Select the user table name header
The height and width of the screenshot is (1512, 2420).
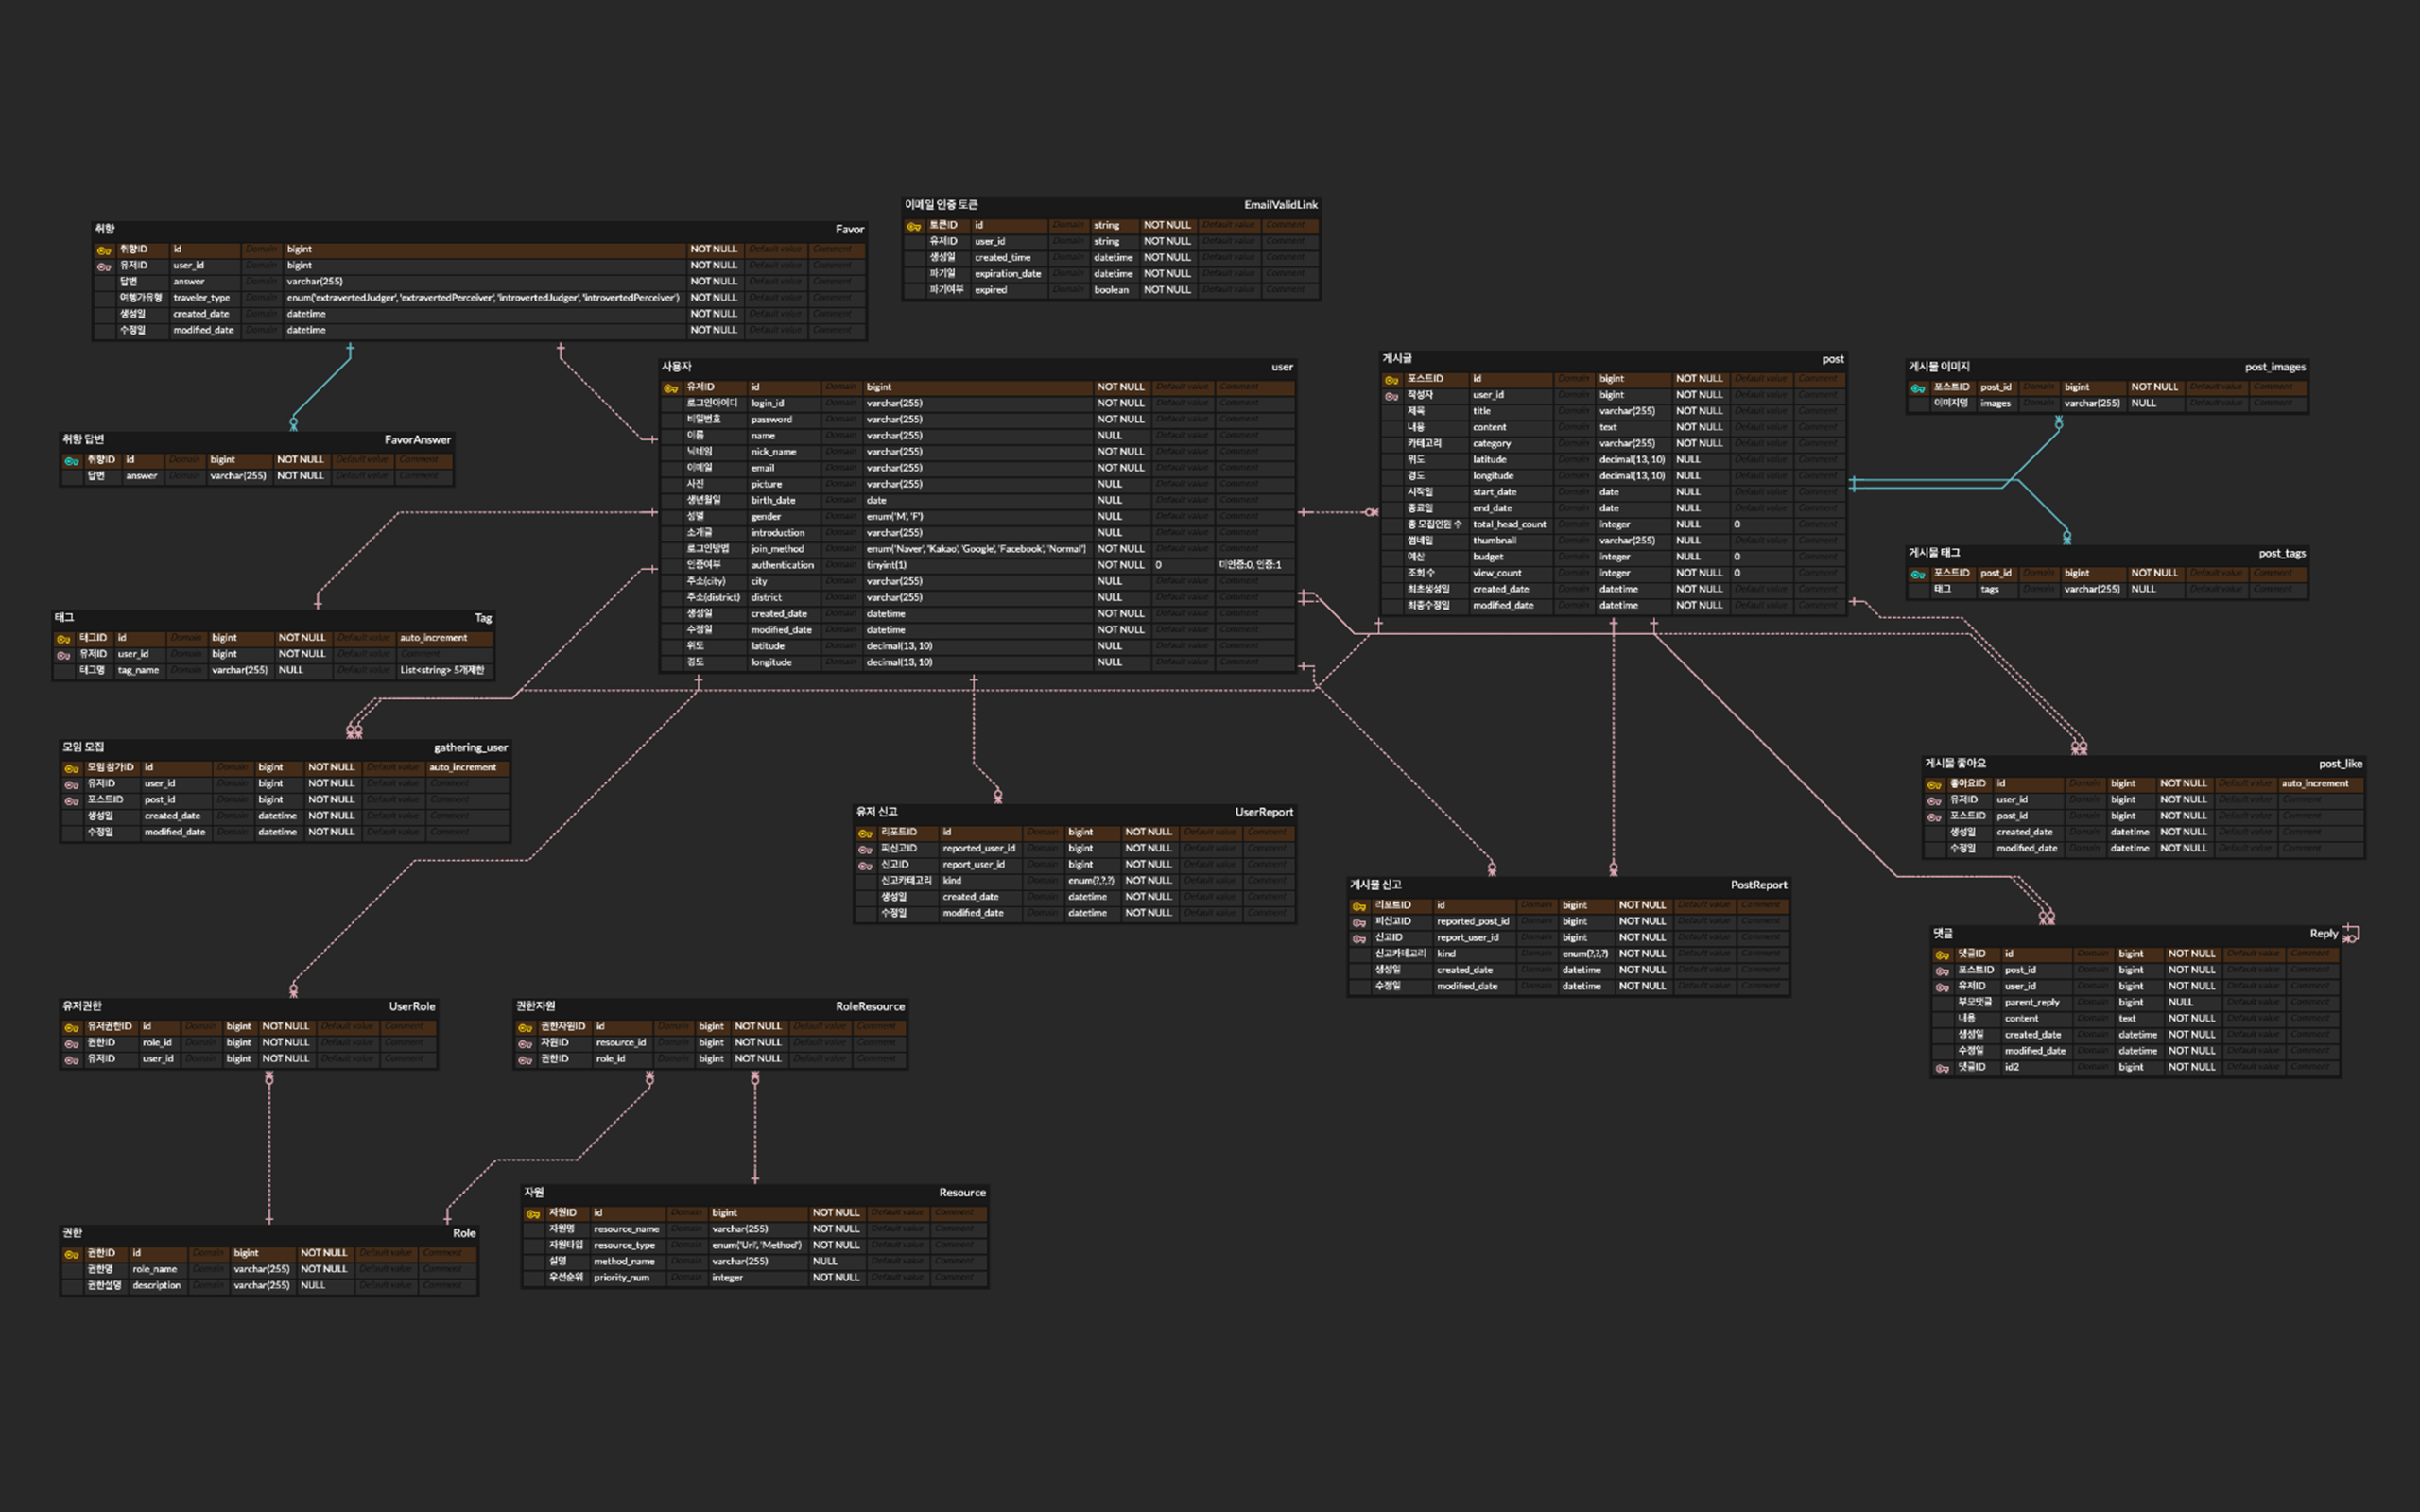coord(1281,367)
